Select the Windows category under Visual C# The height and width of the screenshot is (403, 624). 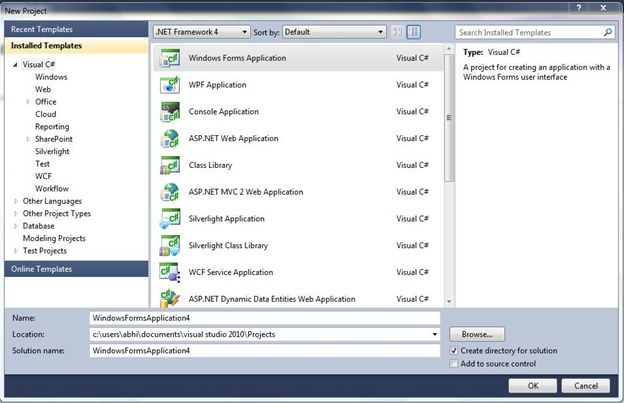click(51, 77)
